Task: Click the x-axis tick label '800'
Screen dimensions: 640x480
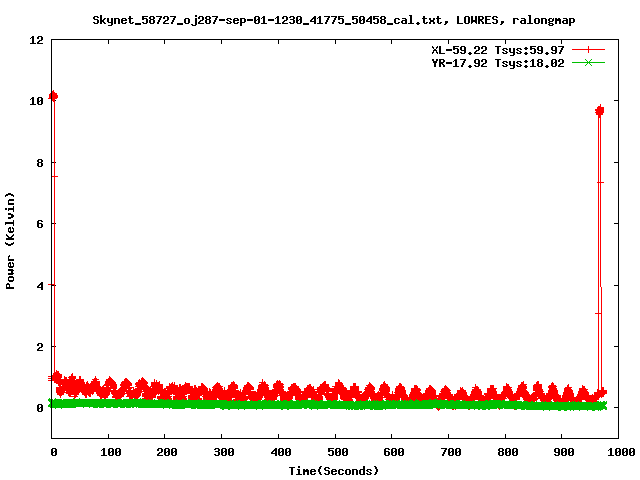Action: pos(507,452)
